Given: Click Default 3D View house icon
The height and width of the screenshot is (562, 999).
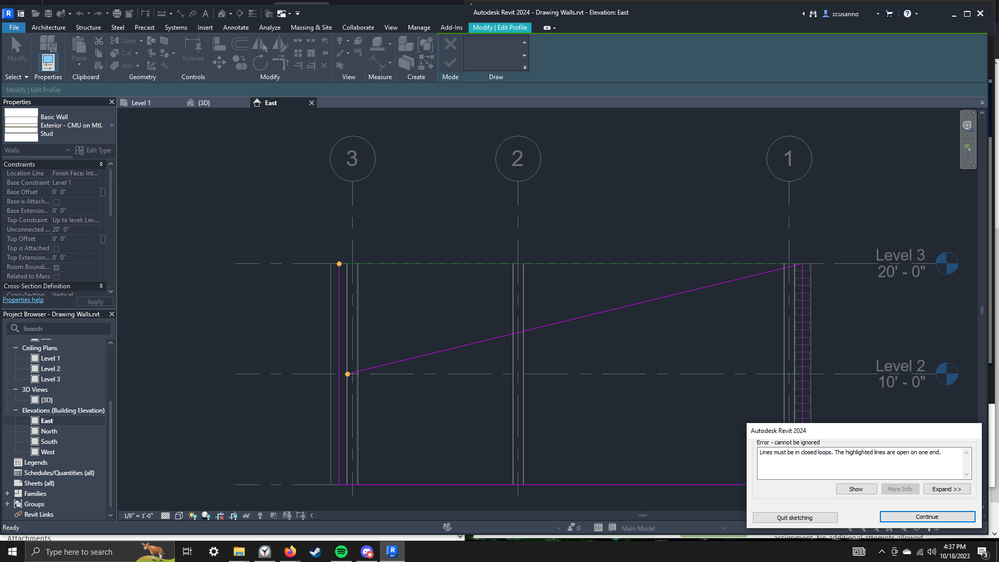Looking at the screenshot, I should tap(222, 13).
